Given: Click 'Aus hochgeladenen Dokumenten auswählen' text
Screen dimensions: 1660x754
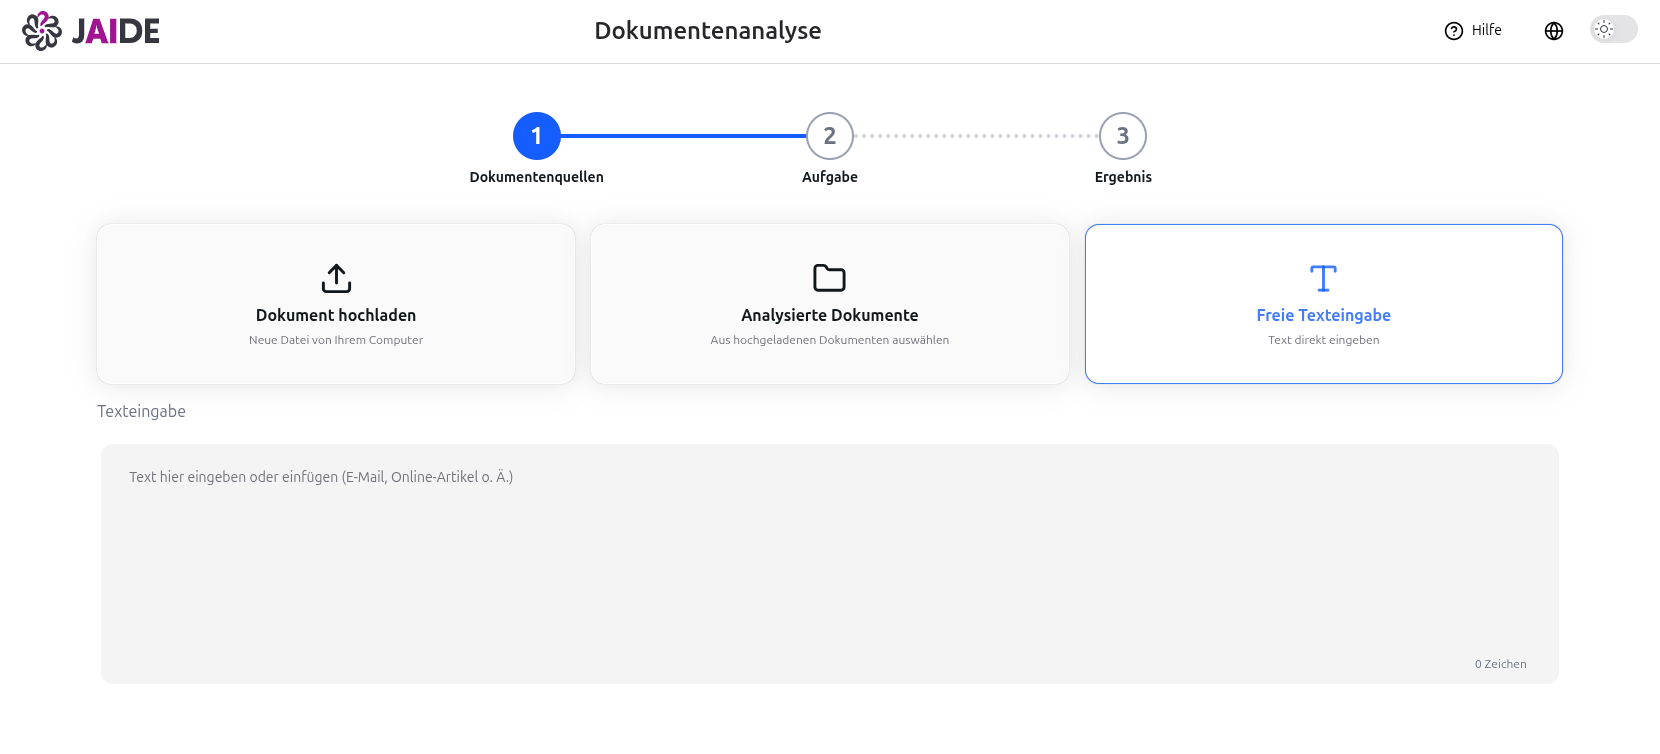Looking at the screenshot, I should pos(830,340).
